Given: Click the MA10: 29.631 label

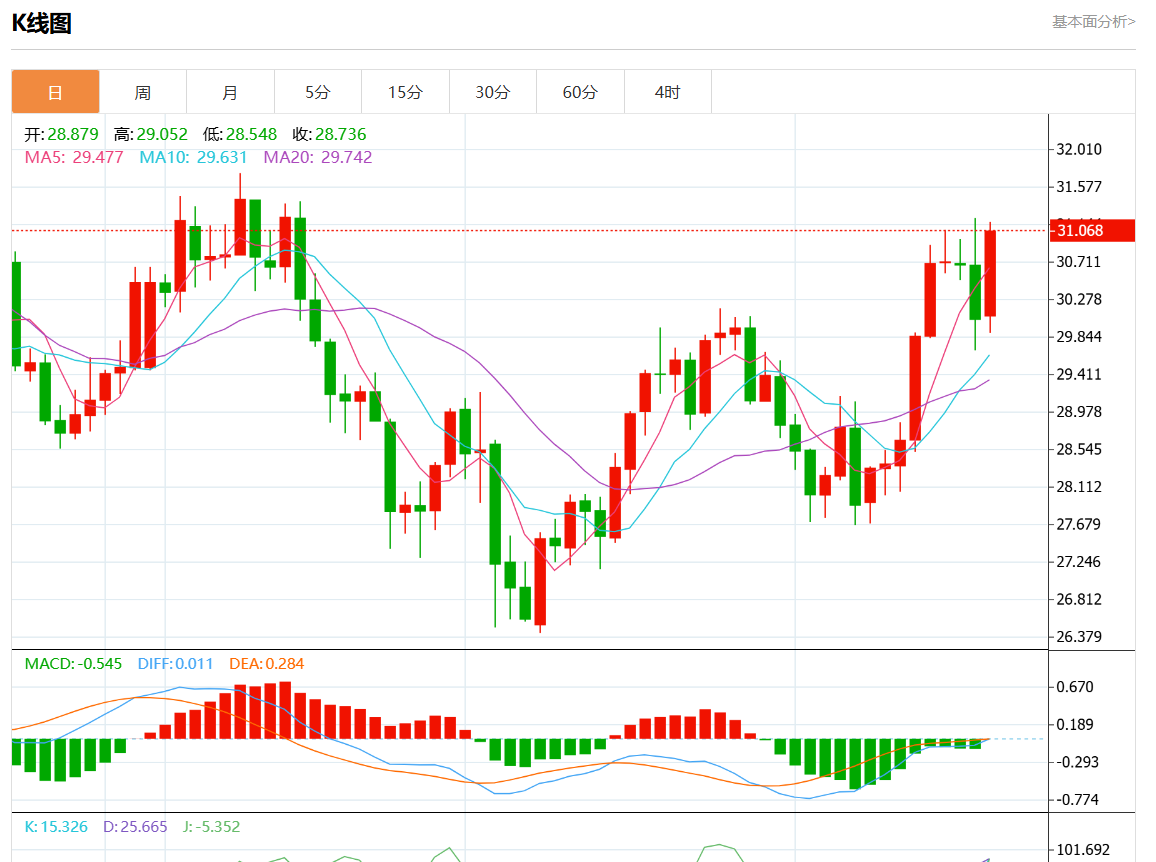Looking at the screenshot, I should click(193, 157).
